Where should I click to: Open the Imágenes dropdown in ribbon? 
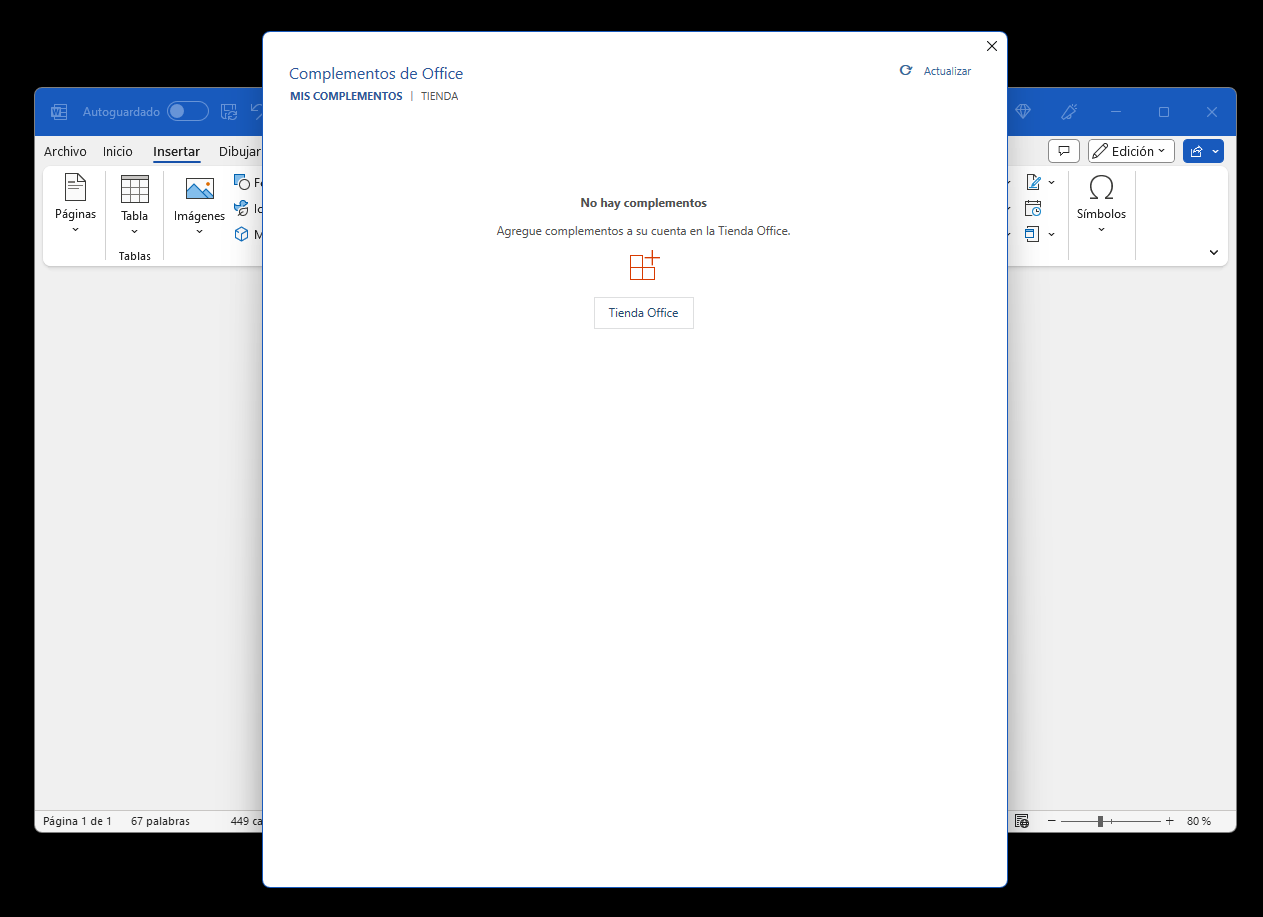(x=199, y=206)
